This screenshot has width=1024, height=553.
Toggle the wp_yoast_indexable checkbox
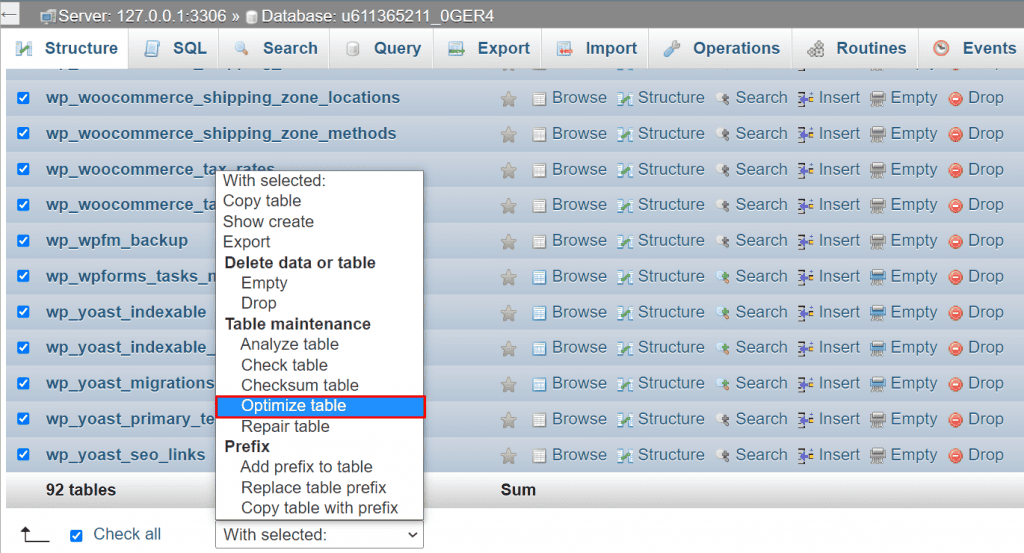click(x=24, y=312)
